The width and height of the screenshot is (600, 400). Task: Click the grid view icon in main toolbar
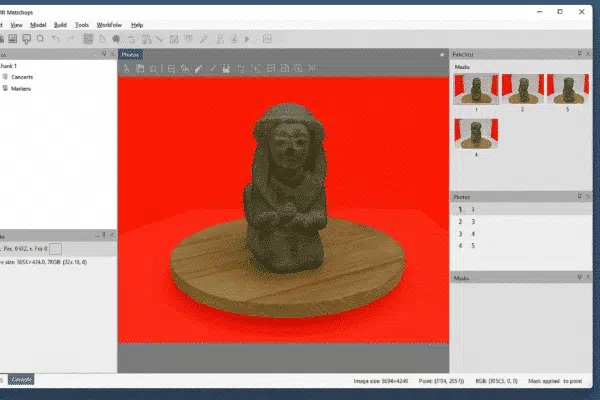coord(88,39)
